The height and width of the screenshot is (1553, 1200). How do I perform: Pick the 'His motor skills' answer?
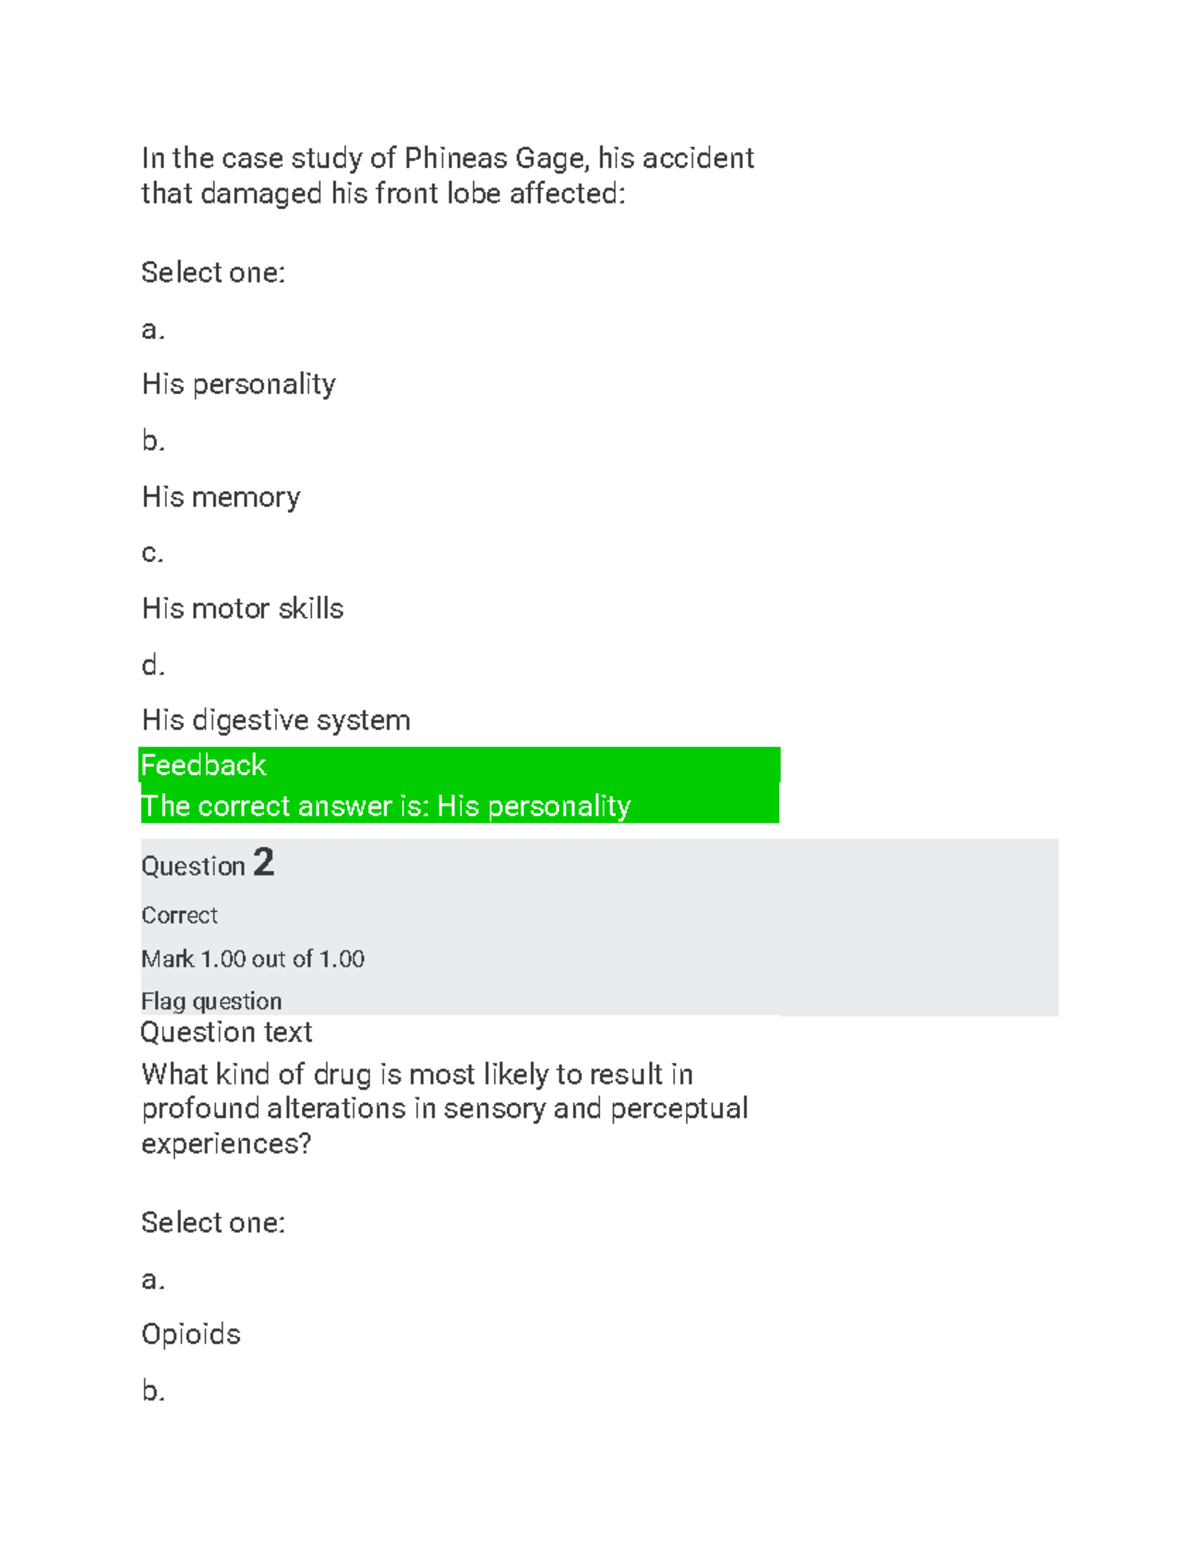tap(242, 608)
